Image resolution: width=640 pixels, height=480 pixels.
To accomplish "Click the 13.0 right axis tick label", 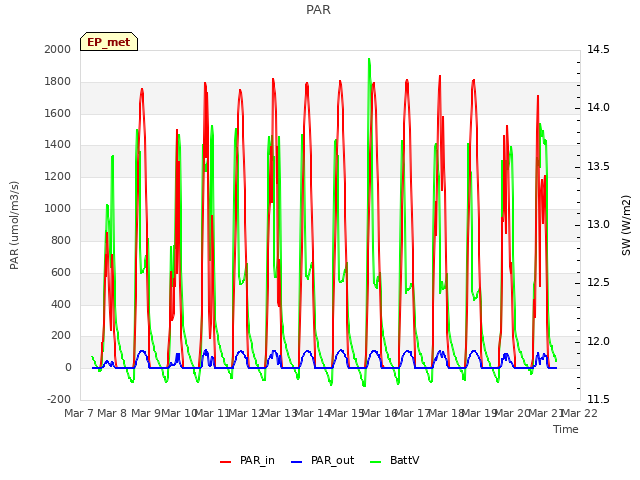I will (x=598, y=224).
